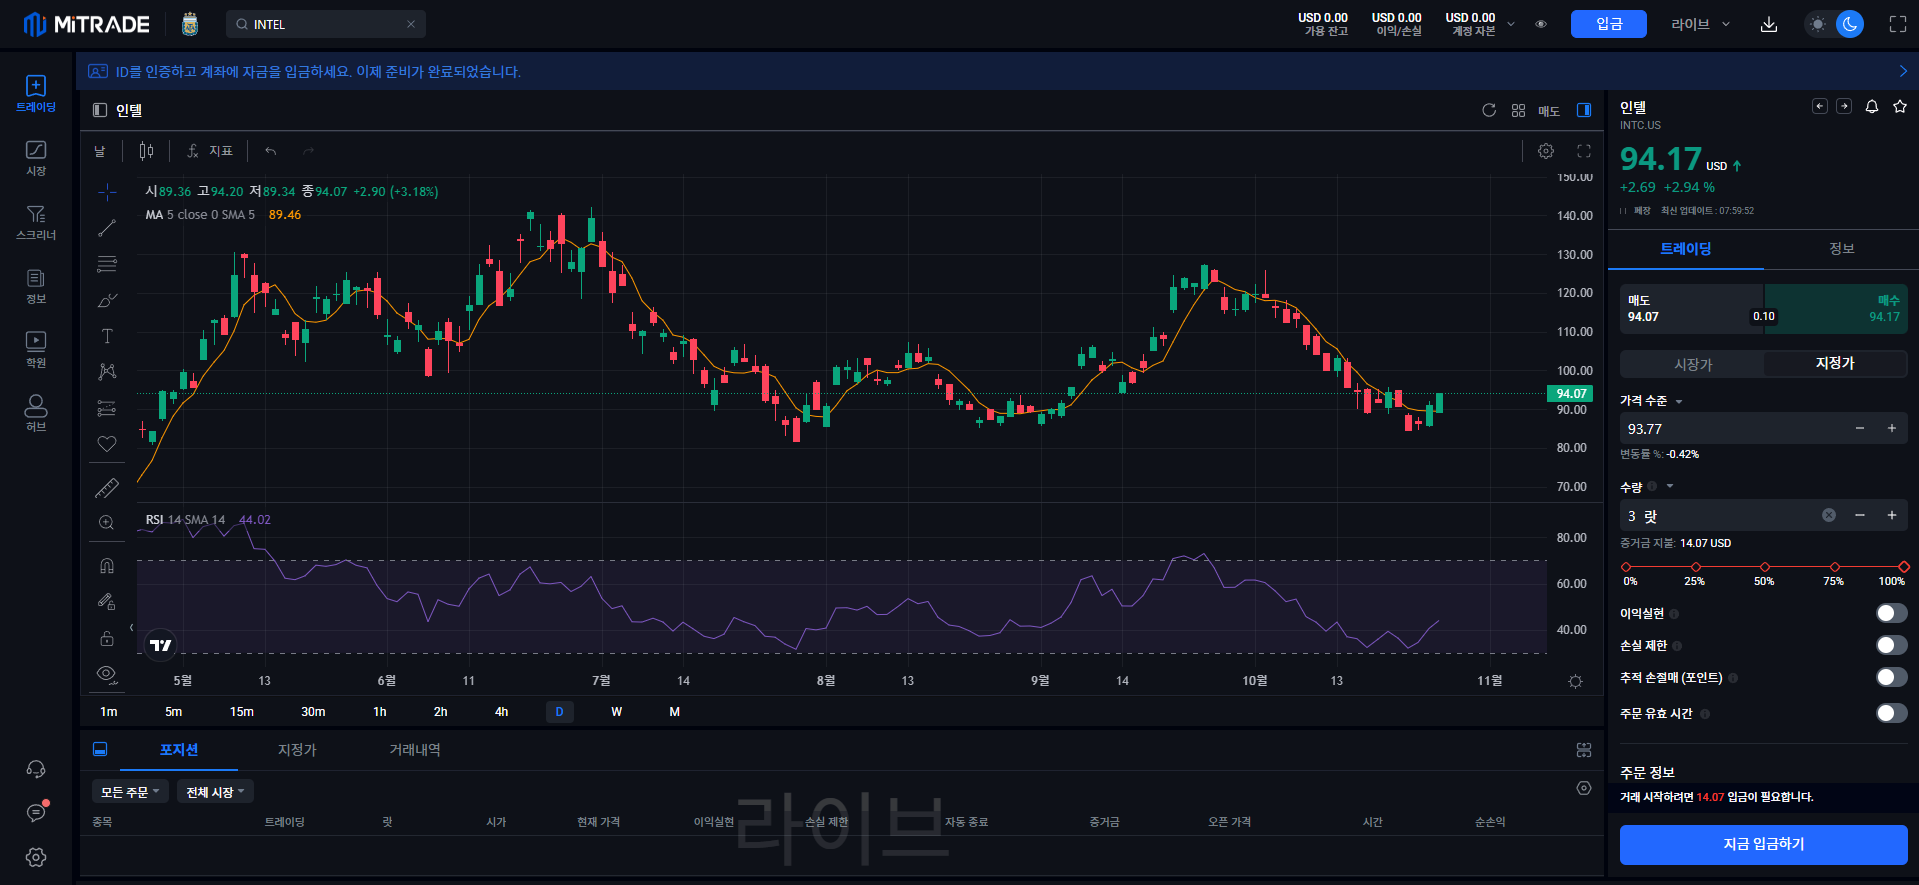Enable order validity time (주문 유효 시간) switch
The width and height of the screenshot is (1919, 885).
[1892, 713]
